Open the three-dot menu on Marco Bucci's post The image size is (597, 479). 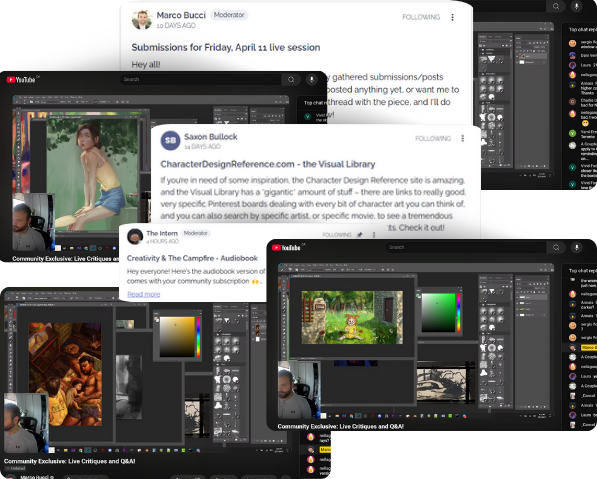click(452, 17)
